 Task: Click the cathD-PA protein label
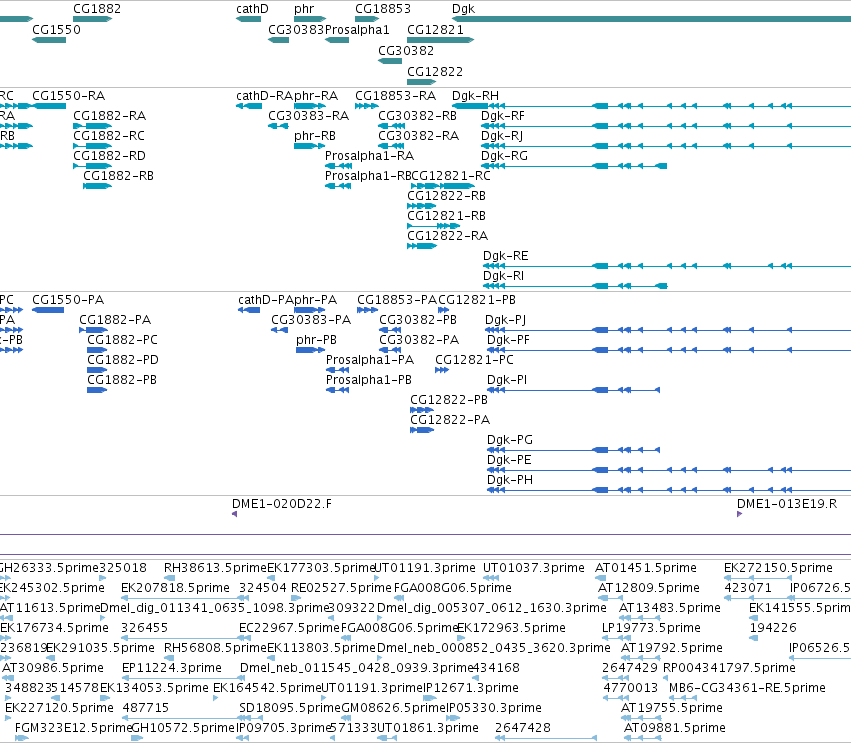pyautogui.click(x=265, y=300)
